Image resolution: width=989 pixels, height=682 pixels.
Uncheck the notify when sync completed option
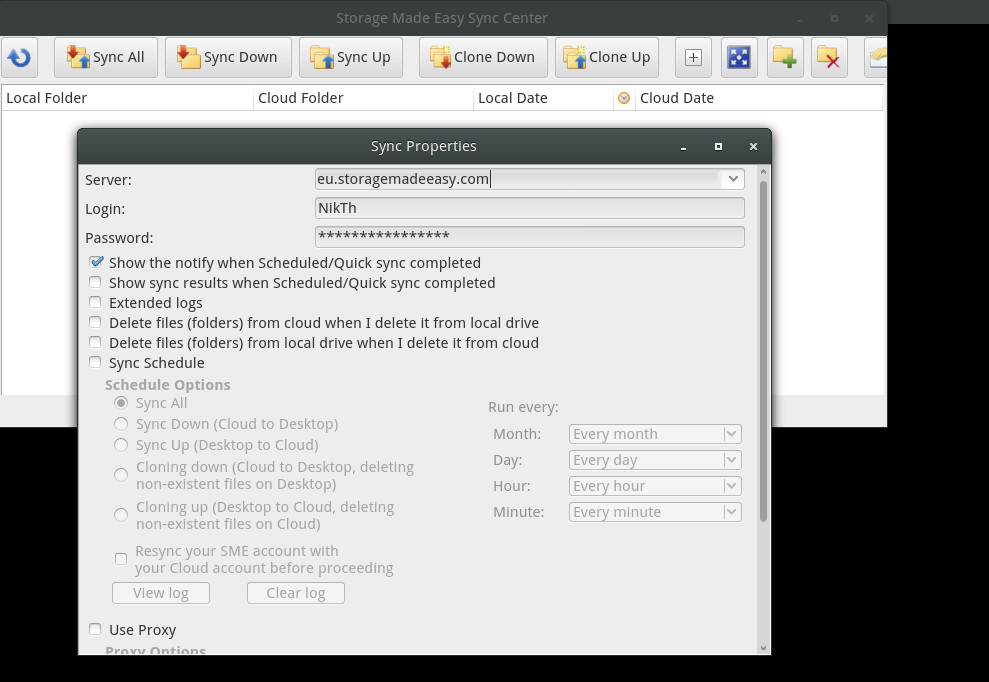(x=96, y=263)
